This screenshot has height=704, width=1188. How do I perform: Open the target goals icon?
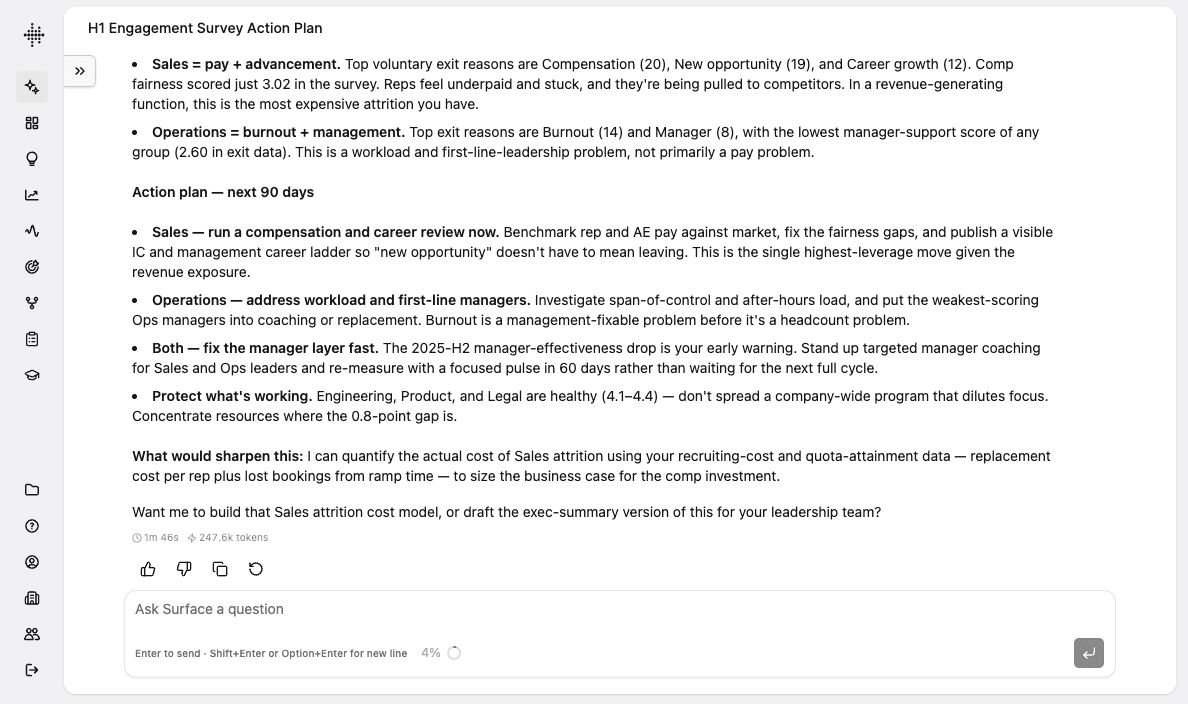(x=32, y=267)
